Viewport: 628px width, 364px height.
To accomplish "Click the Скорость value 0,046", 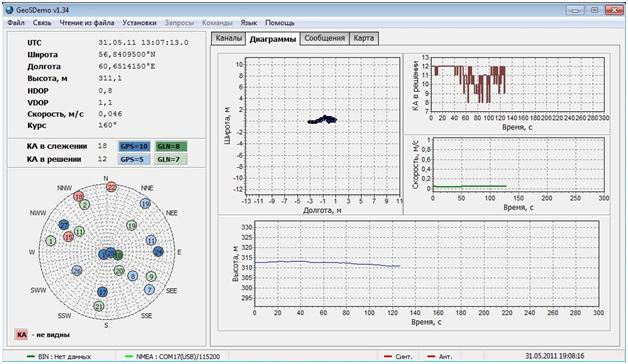I will (110, 114).
